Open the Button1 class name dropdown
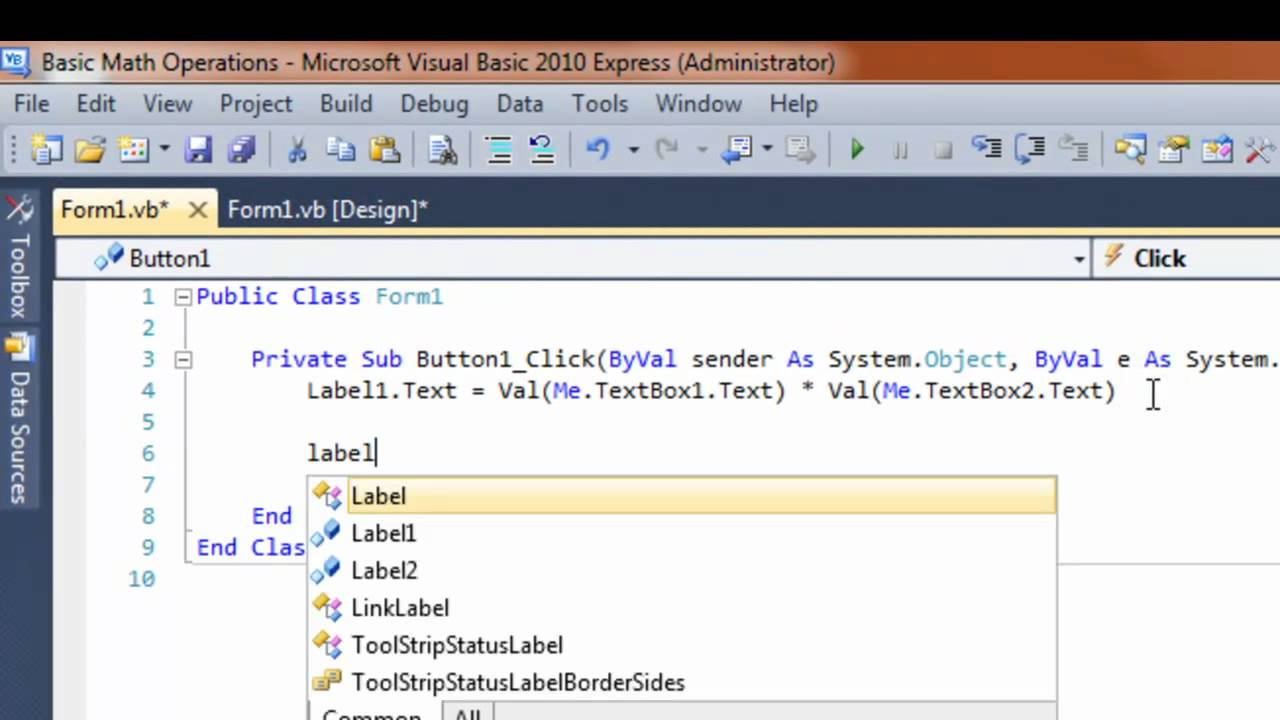The width and height of the screenshot is (1280, 720). click(x=1079, y=259)
